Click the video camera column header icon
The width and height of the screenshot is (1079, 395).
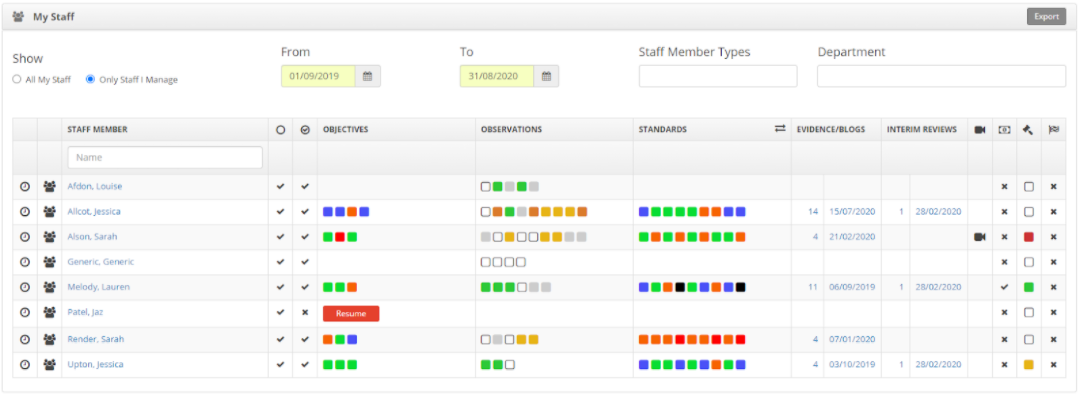point(980,129)
